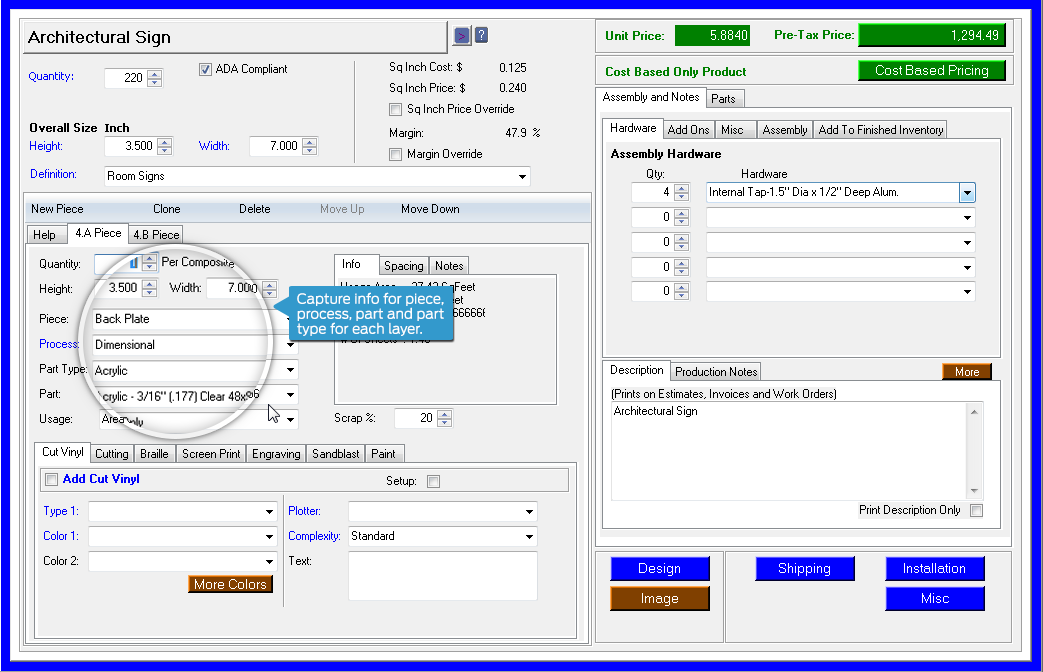Check the Add Cut Vinyl box
1043x672 pixels.
[x=51, y=480]
